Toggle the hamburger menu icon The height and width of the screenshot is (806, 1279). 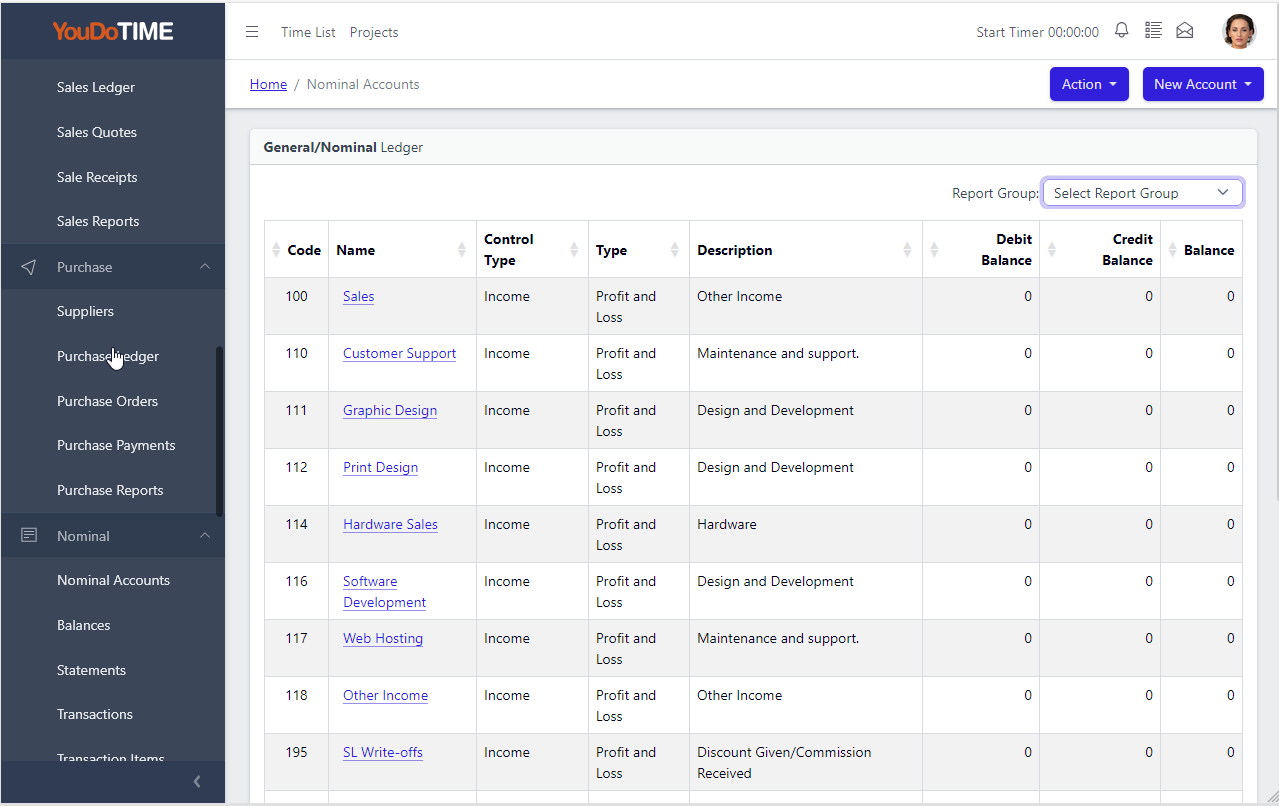coord(252,32)
